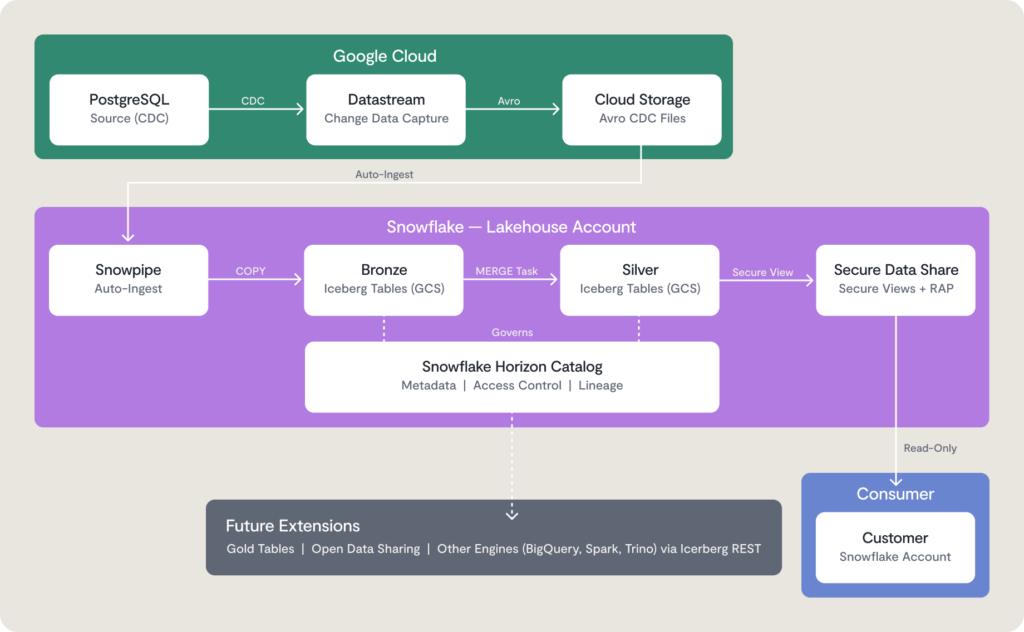Image resolution: width=1024 pixels, height=632 pixels.
Task: Click the Metadata text in Horizon Catalog
Action: click(428, 385)
